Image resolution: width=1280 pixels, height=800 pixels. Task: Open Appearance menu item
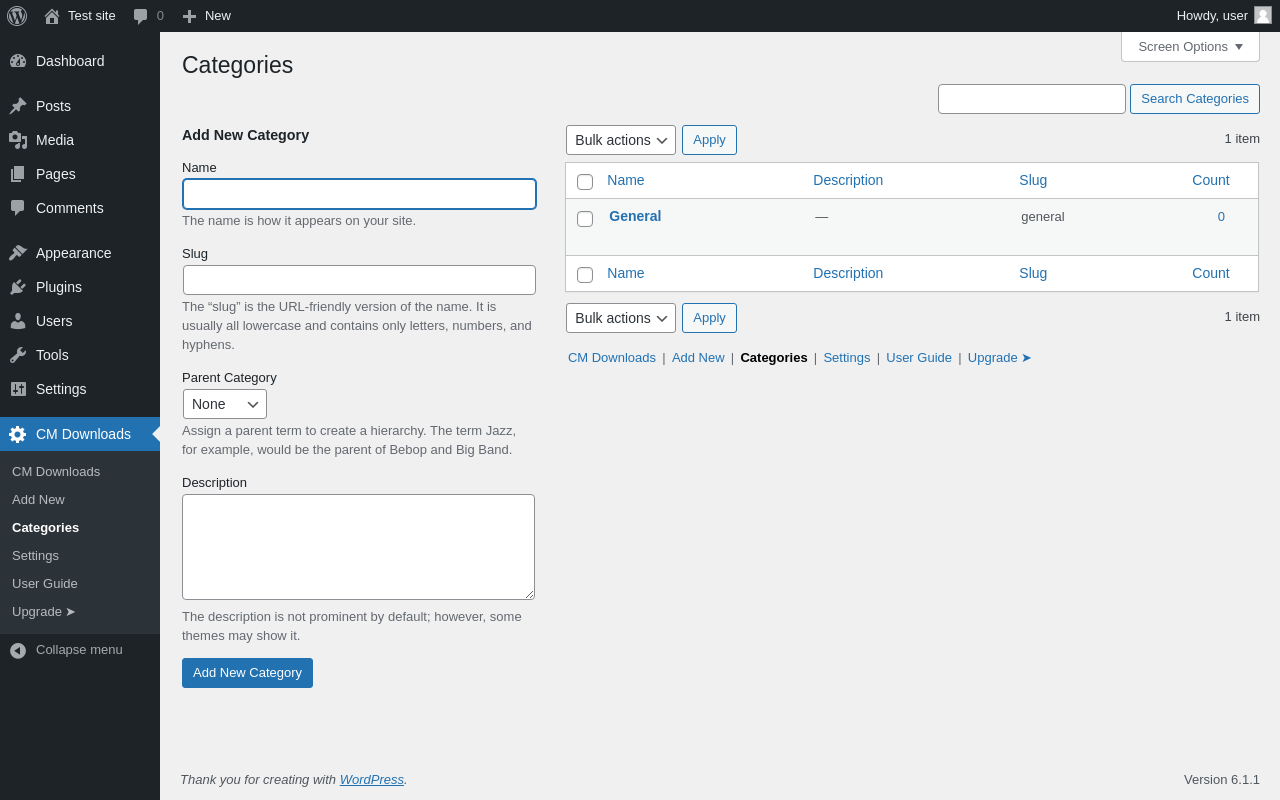pos(80,253)
